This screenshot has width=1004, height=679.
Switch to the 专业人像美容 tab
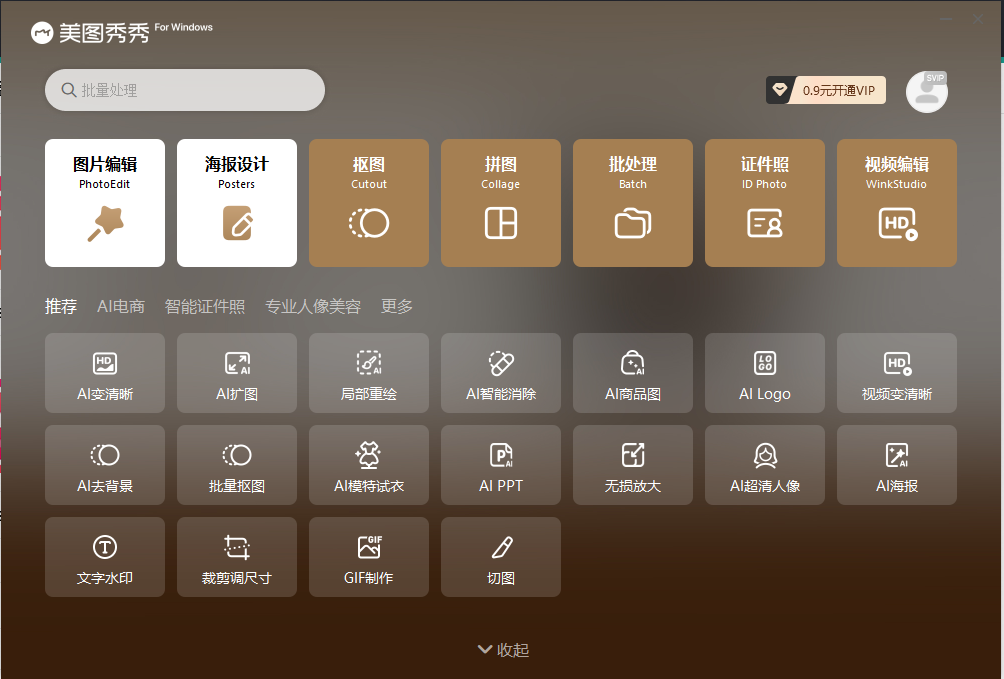click(313, 307)
